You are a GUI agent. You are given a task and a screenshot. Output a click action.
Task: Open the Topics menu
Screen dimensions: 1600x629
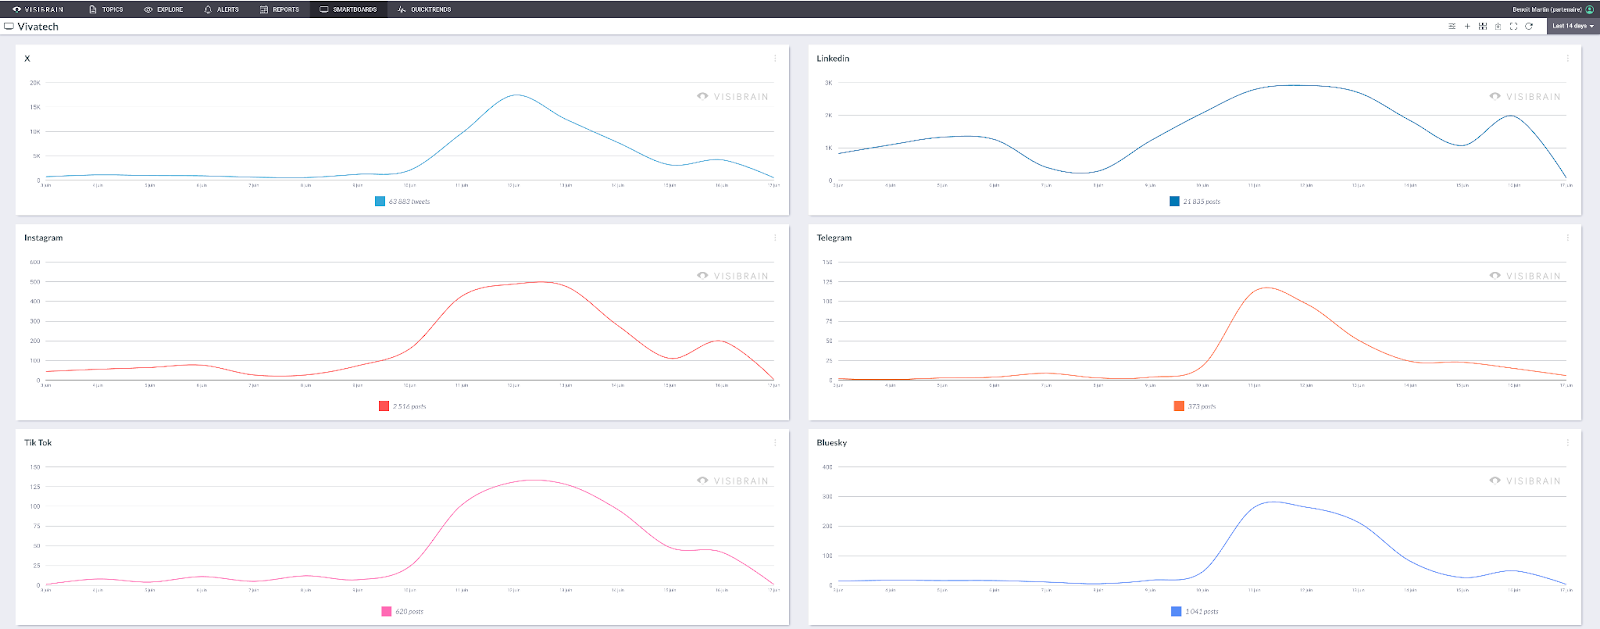(106, 9)
